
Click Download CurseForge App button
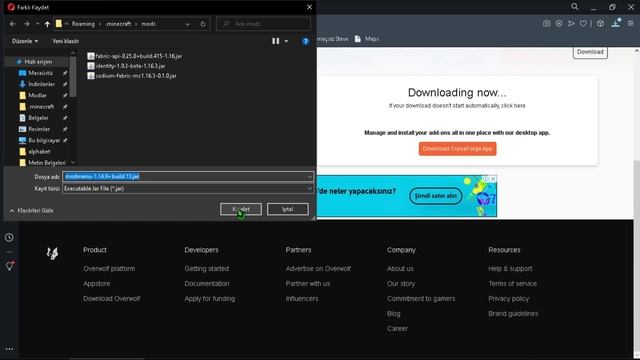pyautogui.click(x=457, y=149)
